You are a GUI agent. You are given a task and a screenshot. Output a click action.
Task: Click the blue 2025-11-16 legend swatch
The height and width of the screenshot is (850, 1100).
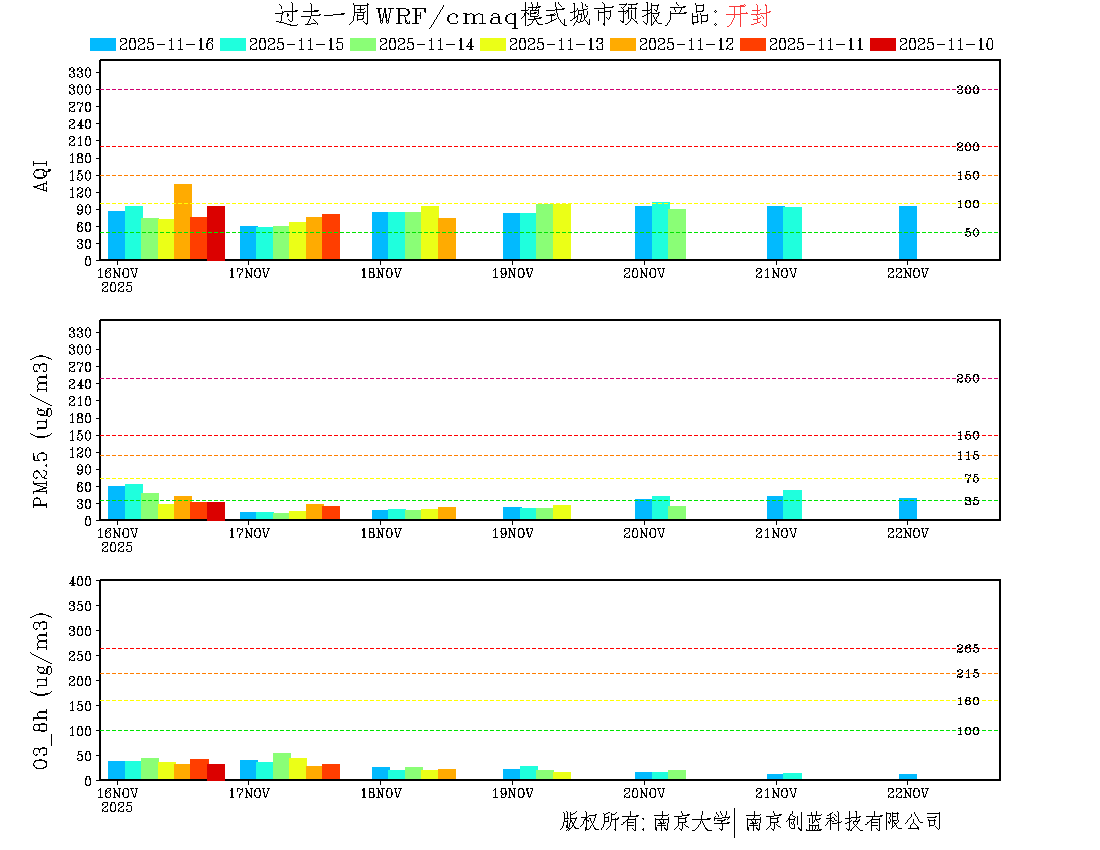click(103, 44)
